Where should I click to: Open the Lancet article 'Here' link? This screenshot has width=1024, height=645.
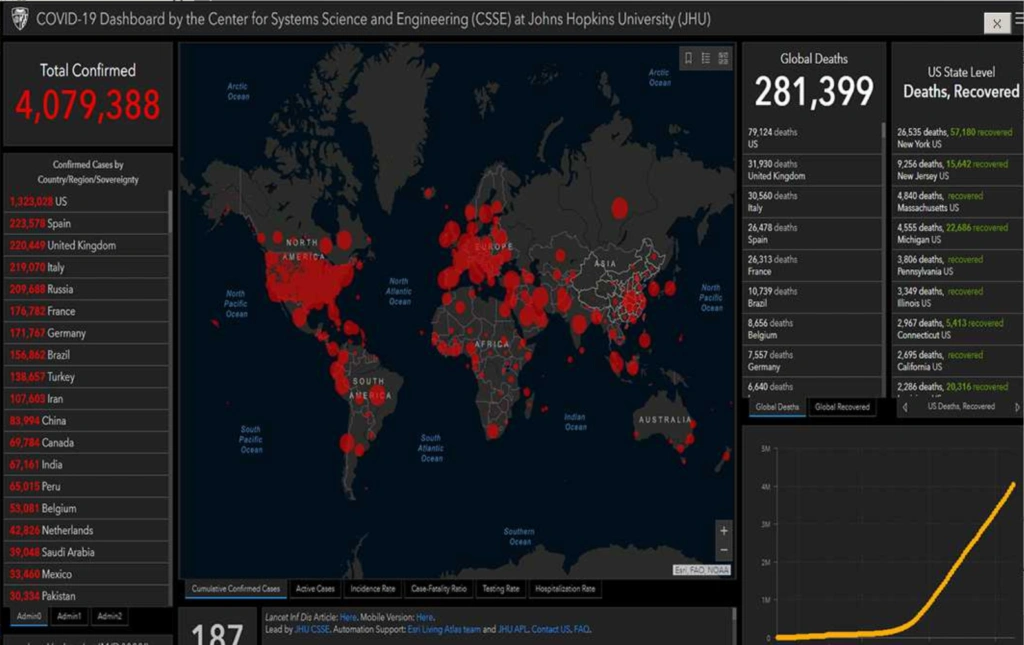click(348, 617)
